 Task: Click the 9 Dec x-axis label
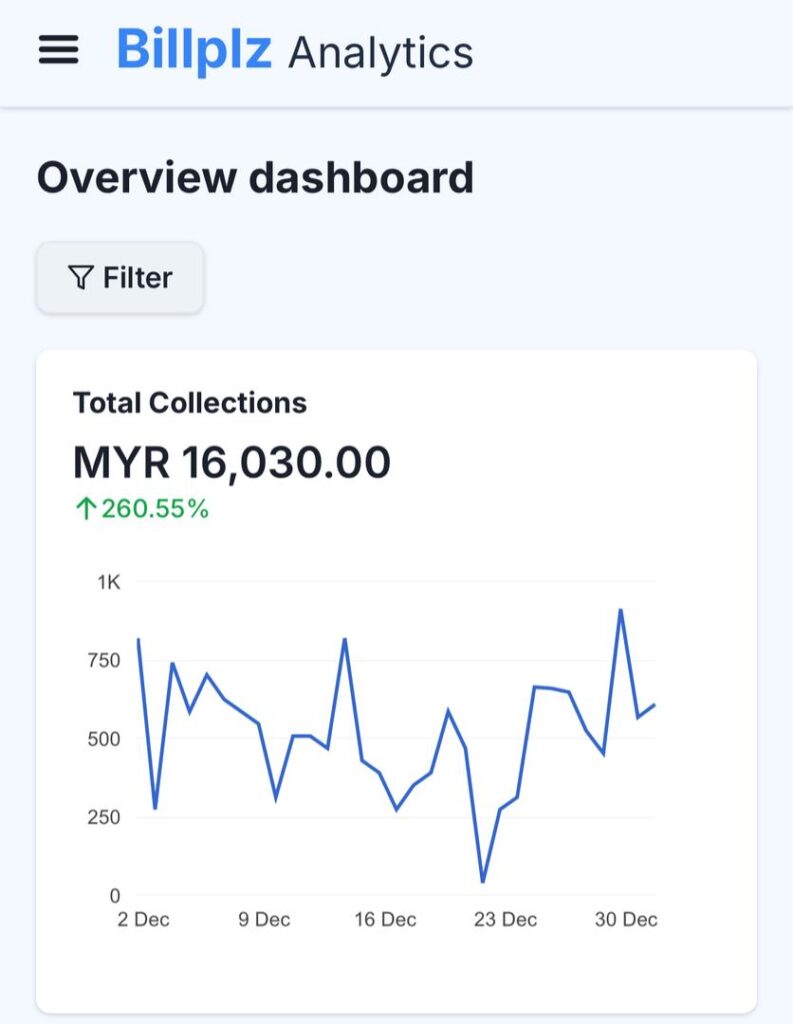tap(264, 920)
